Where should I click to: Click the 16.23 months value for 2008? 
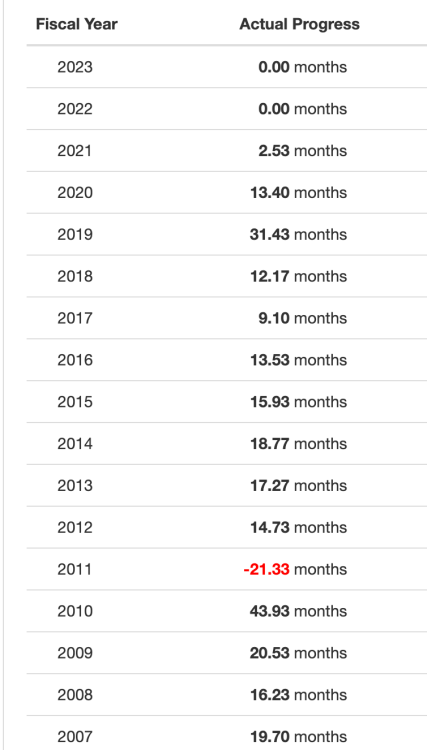[298, 695]
